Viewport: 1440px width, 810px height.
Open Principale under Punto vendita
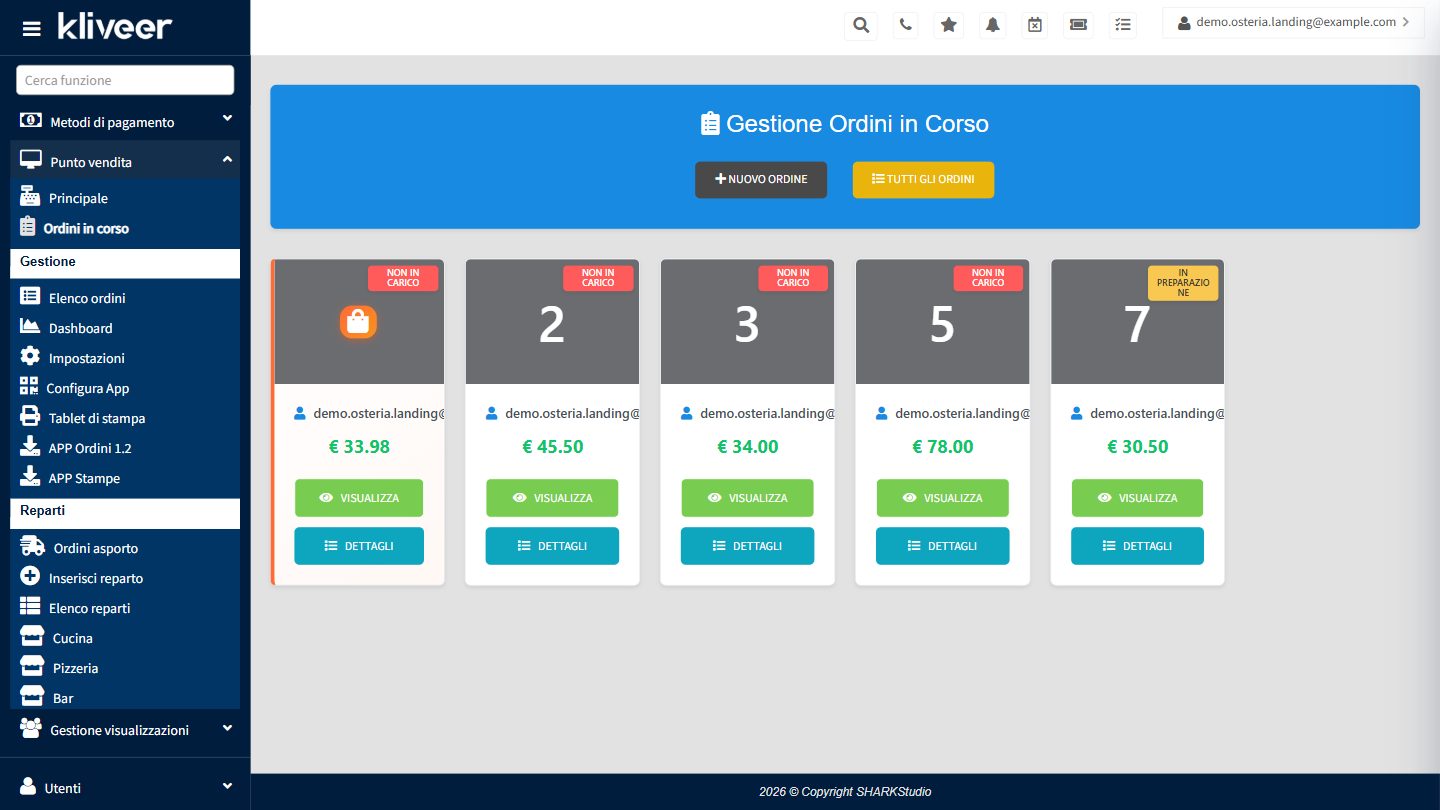click(125, 198)
